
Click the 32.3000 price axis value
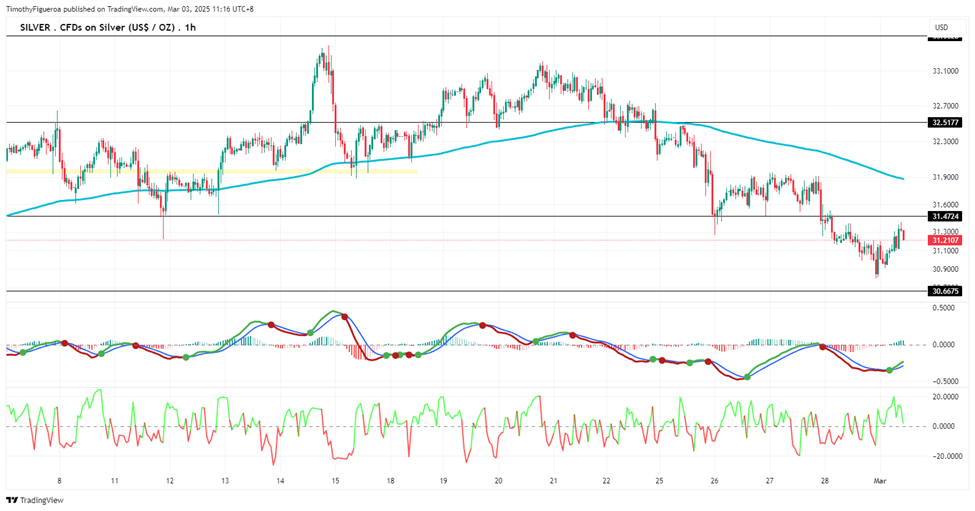tap(945, 142)
